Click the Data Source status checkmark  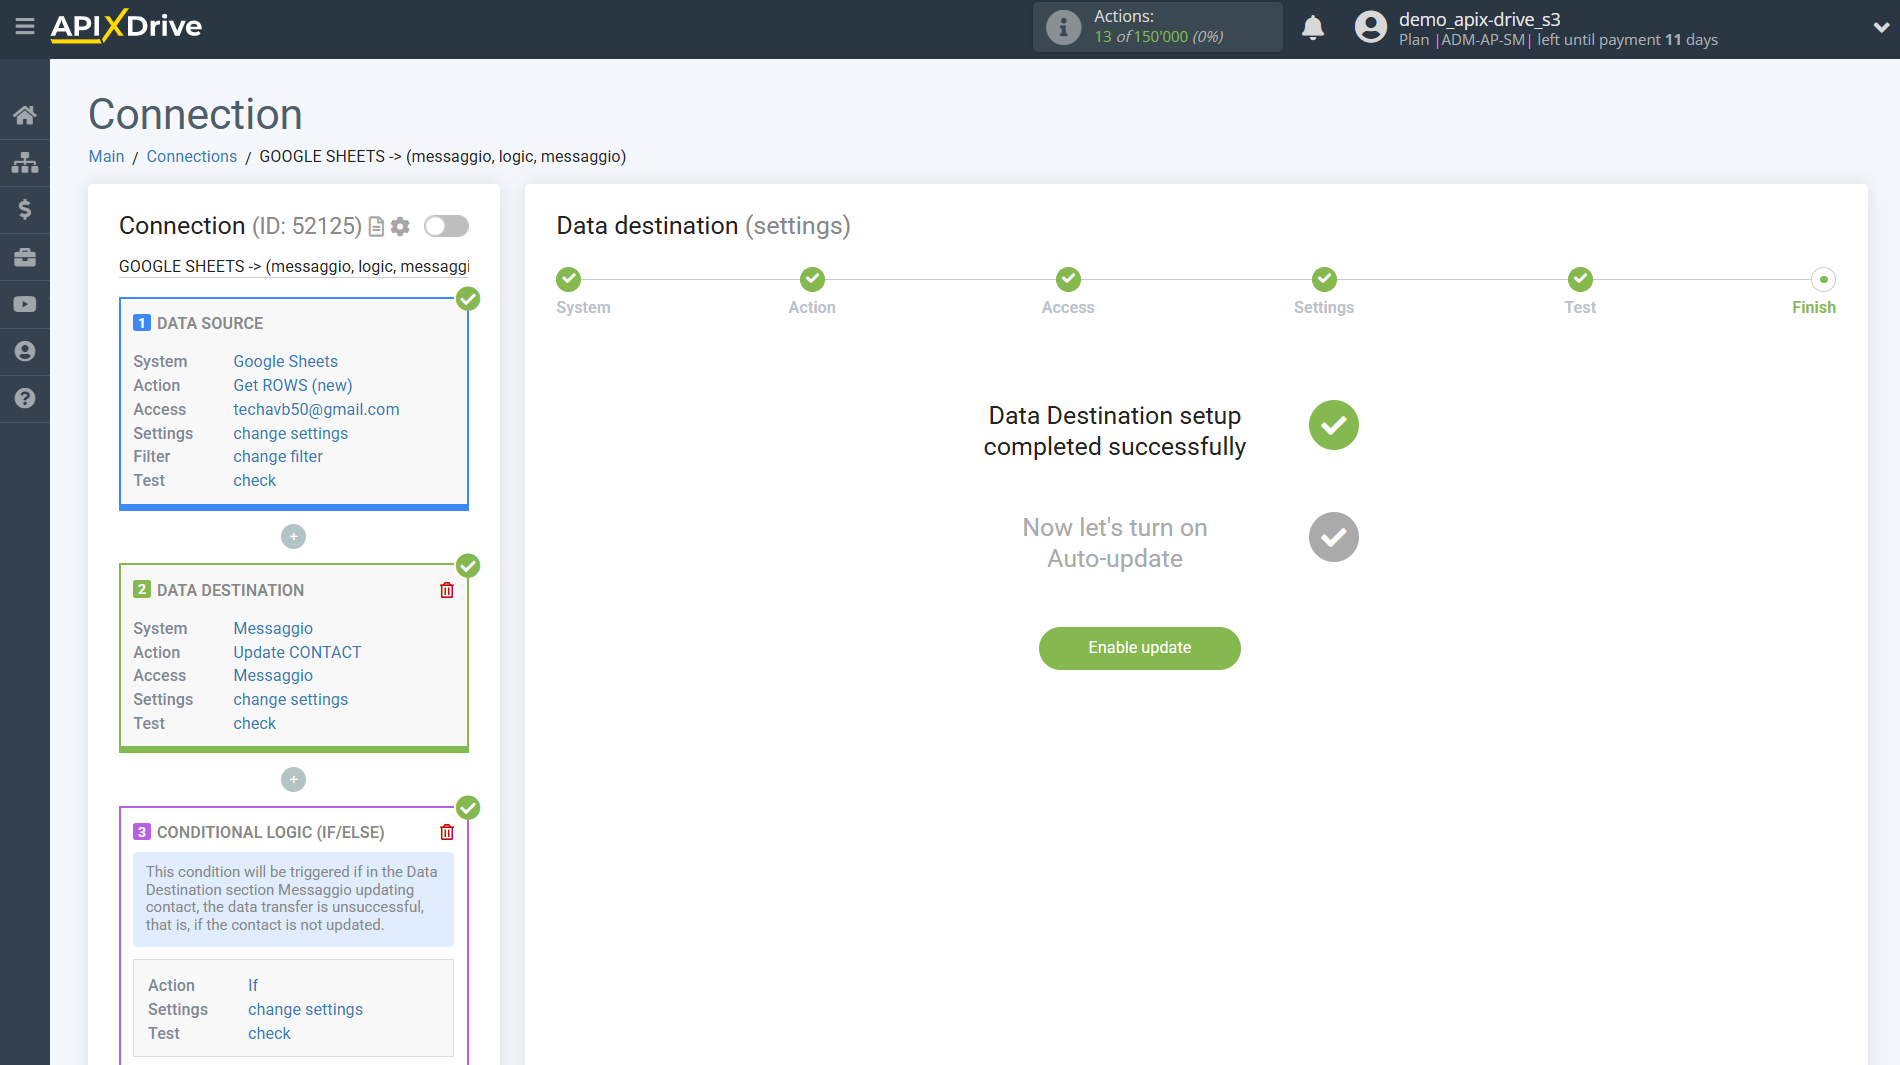click(x=468, y=298)
